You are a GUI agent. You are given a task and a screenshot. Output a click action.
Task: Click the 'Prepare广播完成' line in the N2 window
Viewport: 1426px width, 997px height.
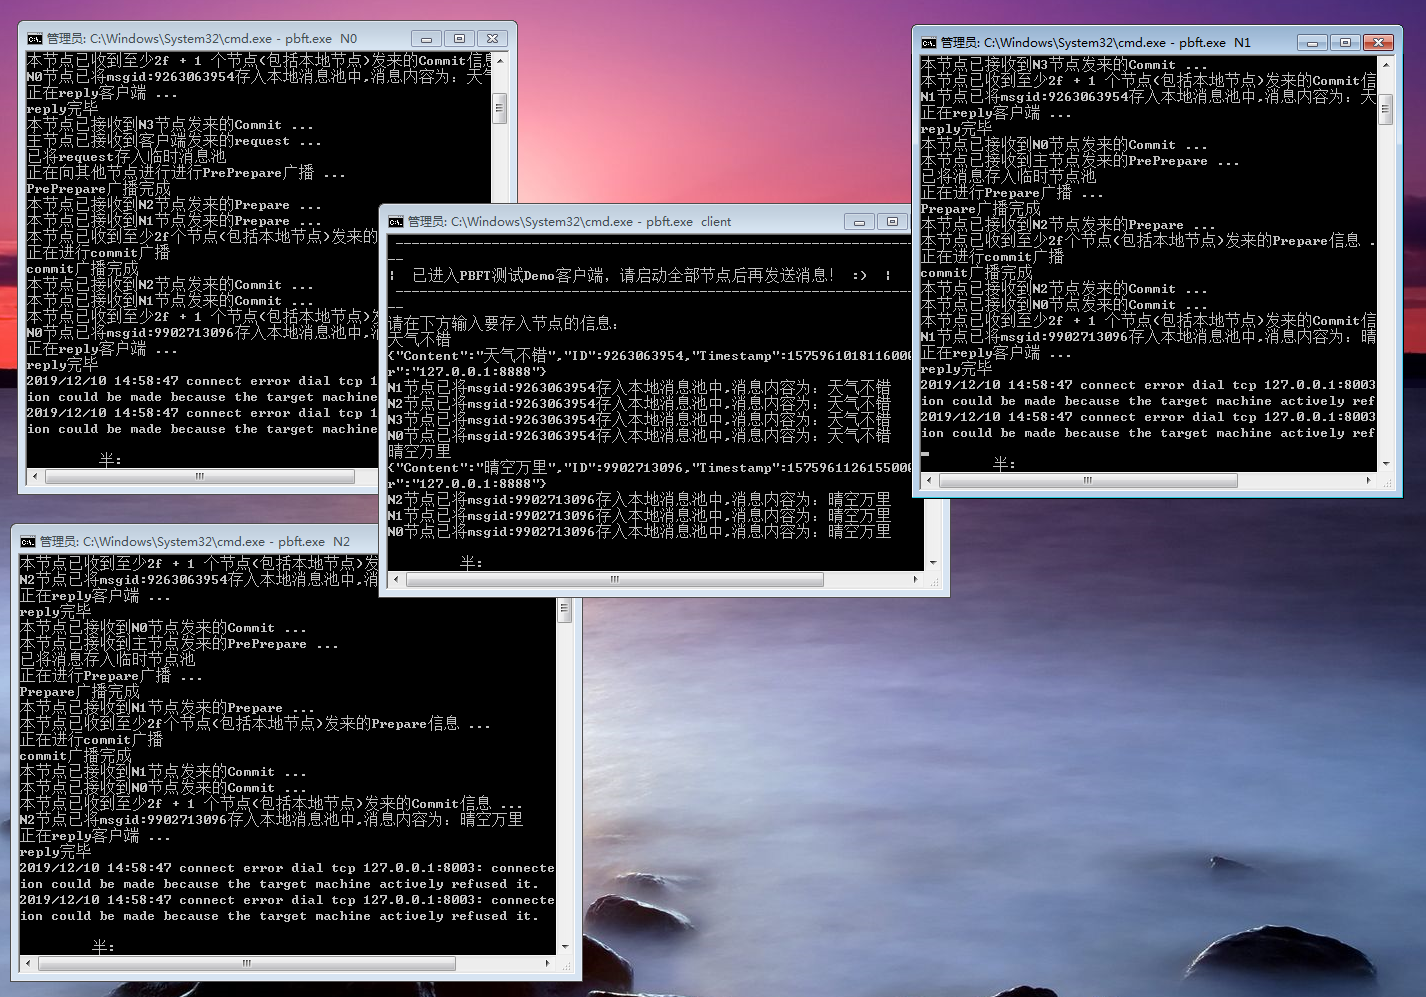(x=79, y=692)
